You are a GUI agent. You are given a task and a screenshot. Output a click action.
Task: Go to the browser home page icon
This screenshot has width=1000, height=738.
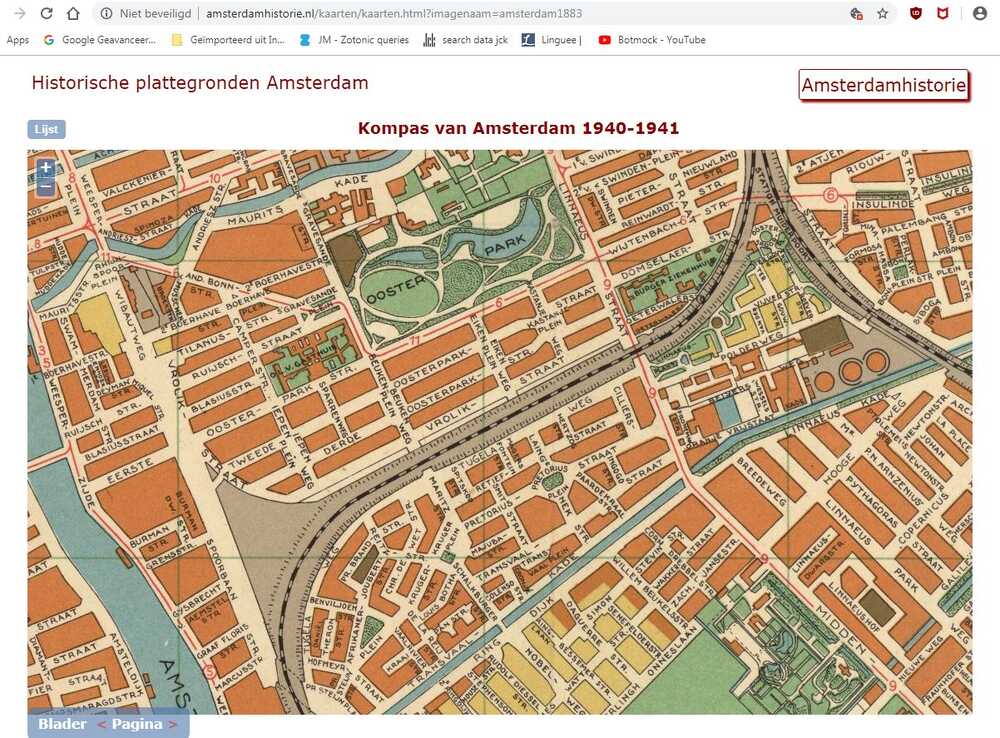point(73,13)
